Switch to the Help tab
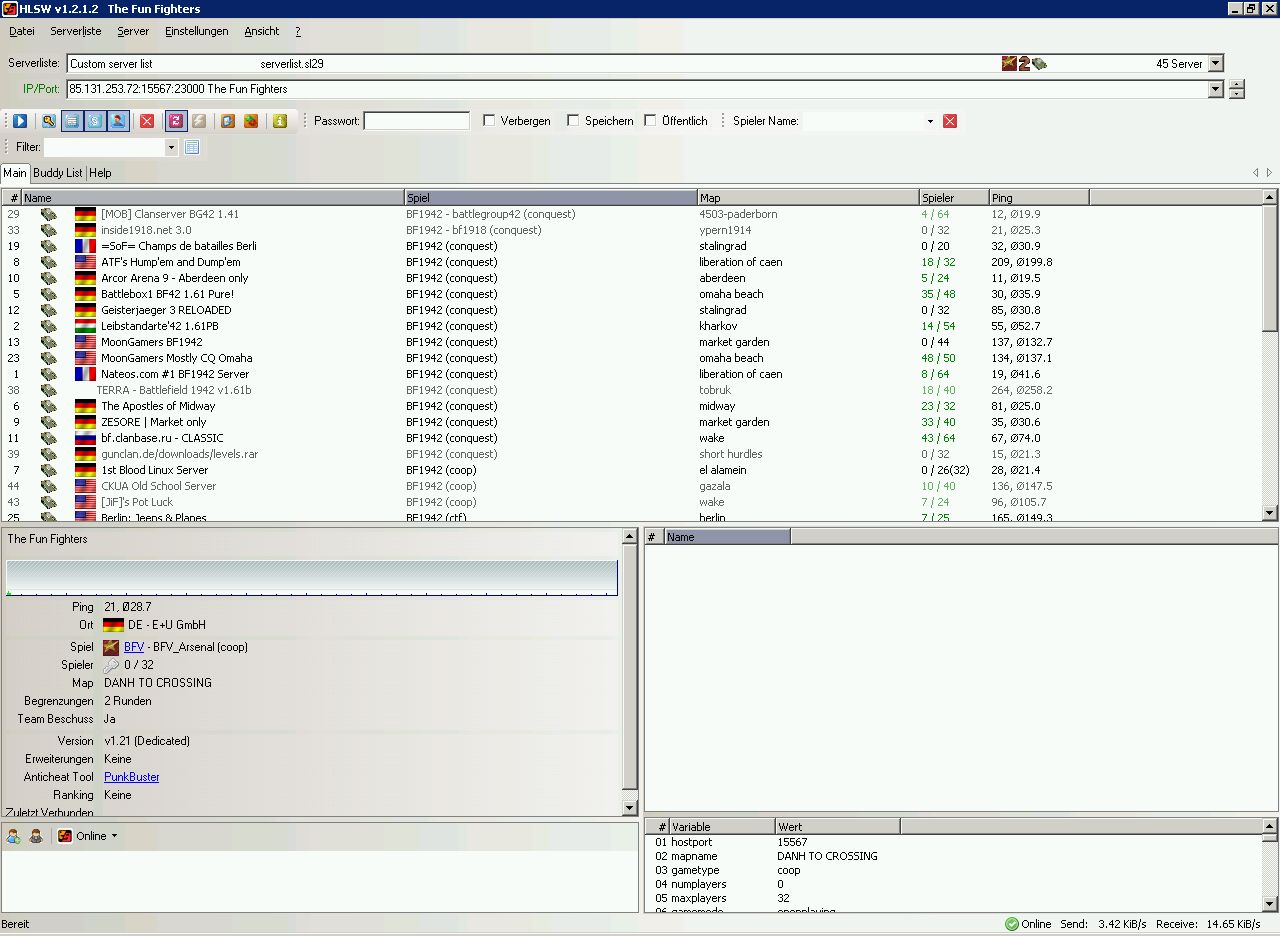The image size is (1280, 936). (100, 173)
